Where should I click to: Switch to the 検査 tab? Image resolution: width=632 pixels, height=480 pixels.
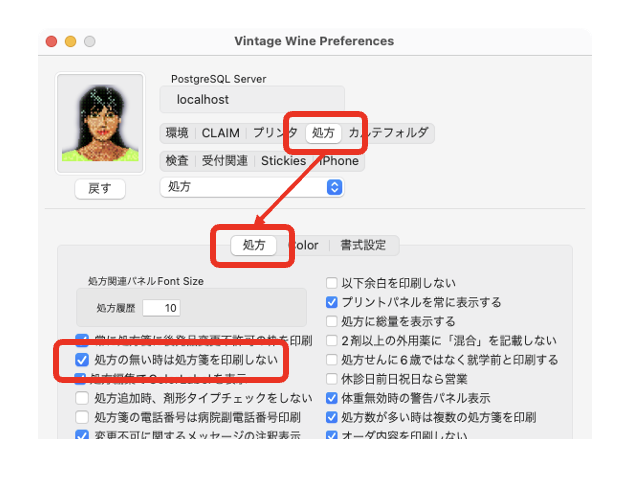pyautogui.click(x=177, y=160)
